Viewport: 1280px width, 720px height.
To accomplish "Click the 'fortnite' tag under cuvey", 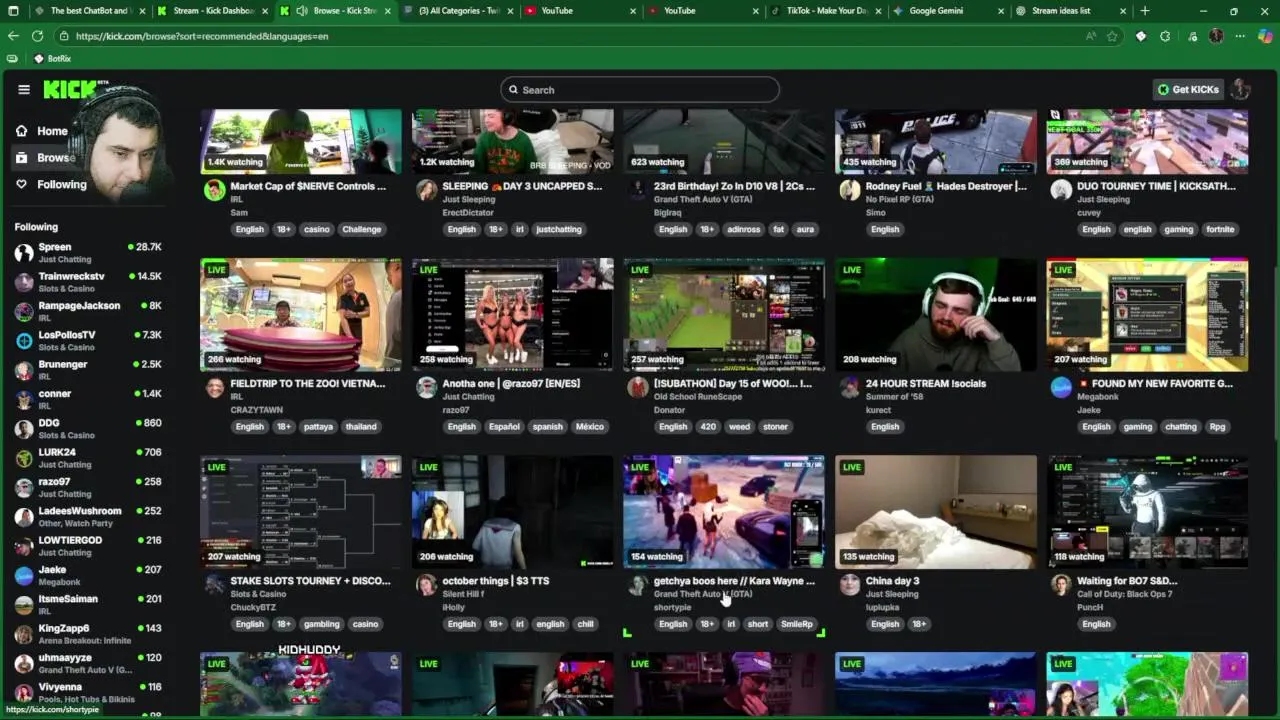I will tap(1220, 229).
